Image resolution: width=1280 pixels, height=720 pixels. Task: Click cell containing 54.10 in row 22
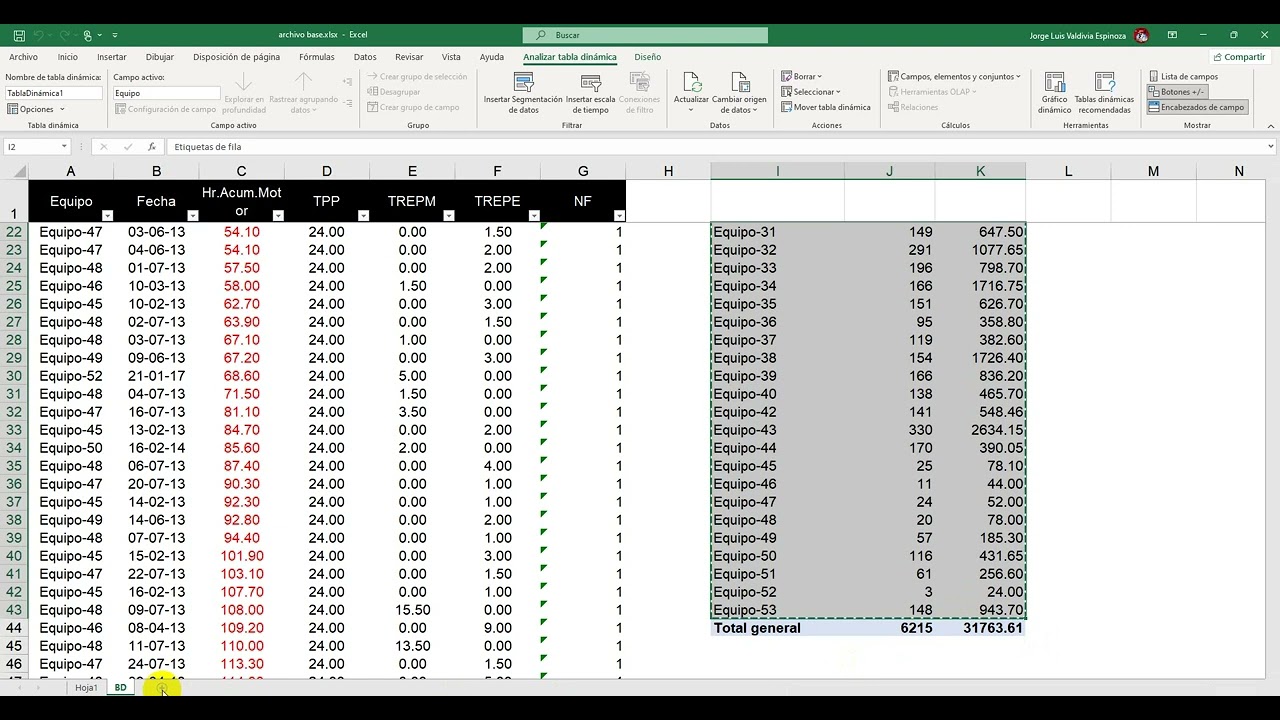click(241, 232)
